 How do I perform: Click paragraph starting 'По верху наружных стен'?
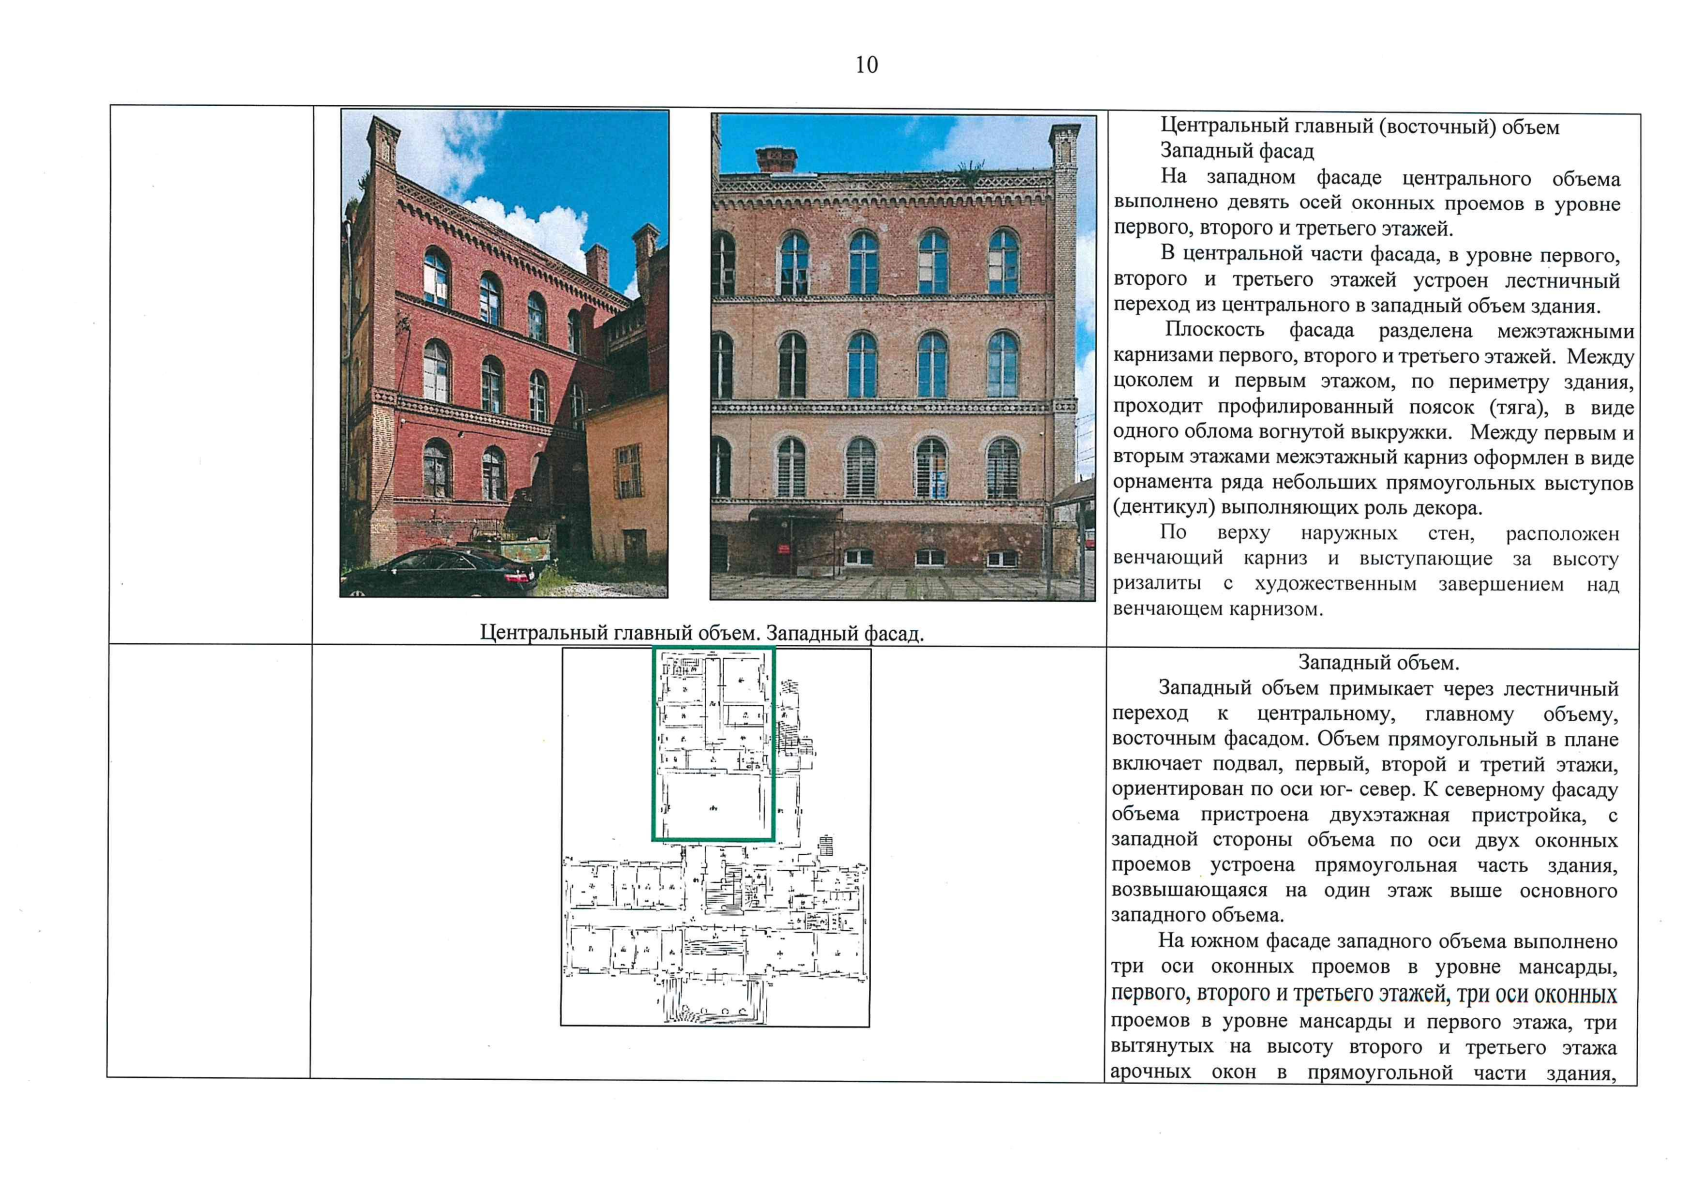click(x=1366, y=571)
